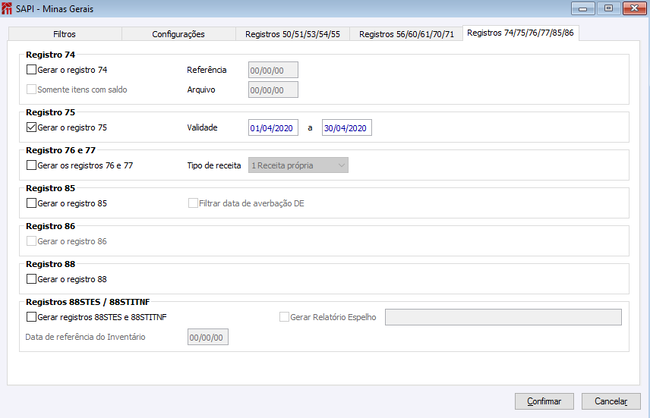Select Registros 50/51/53/54/55 tab
The image size is (650, 418).
pyautogui.click(x=292, y=34)
